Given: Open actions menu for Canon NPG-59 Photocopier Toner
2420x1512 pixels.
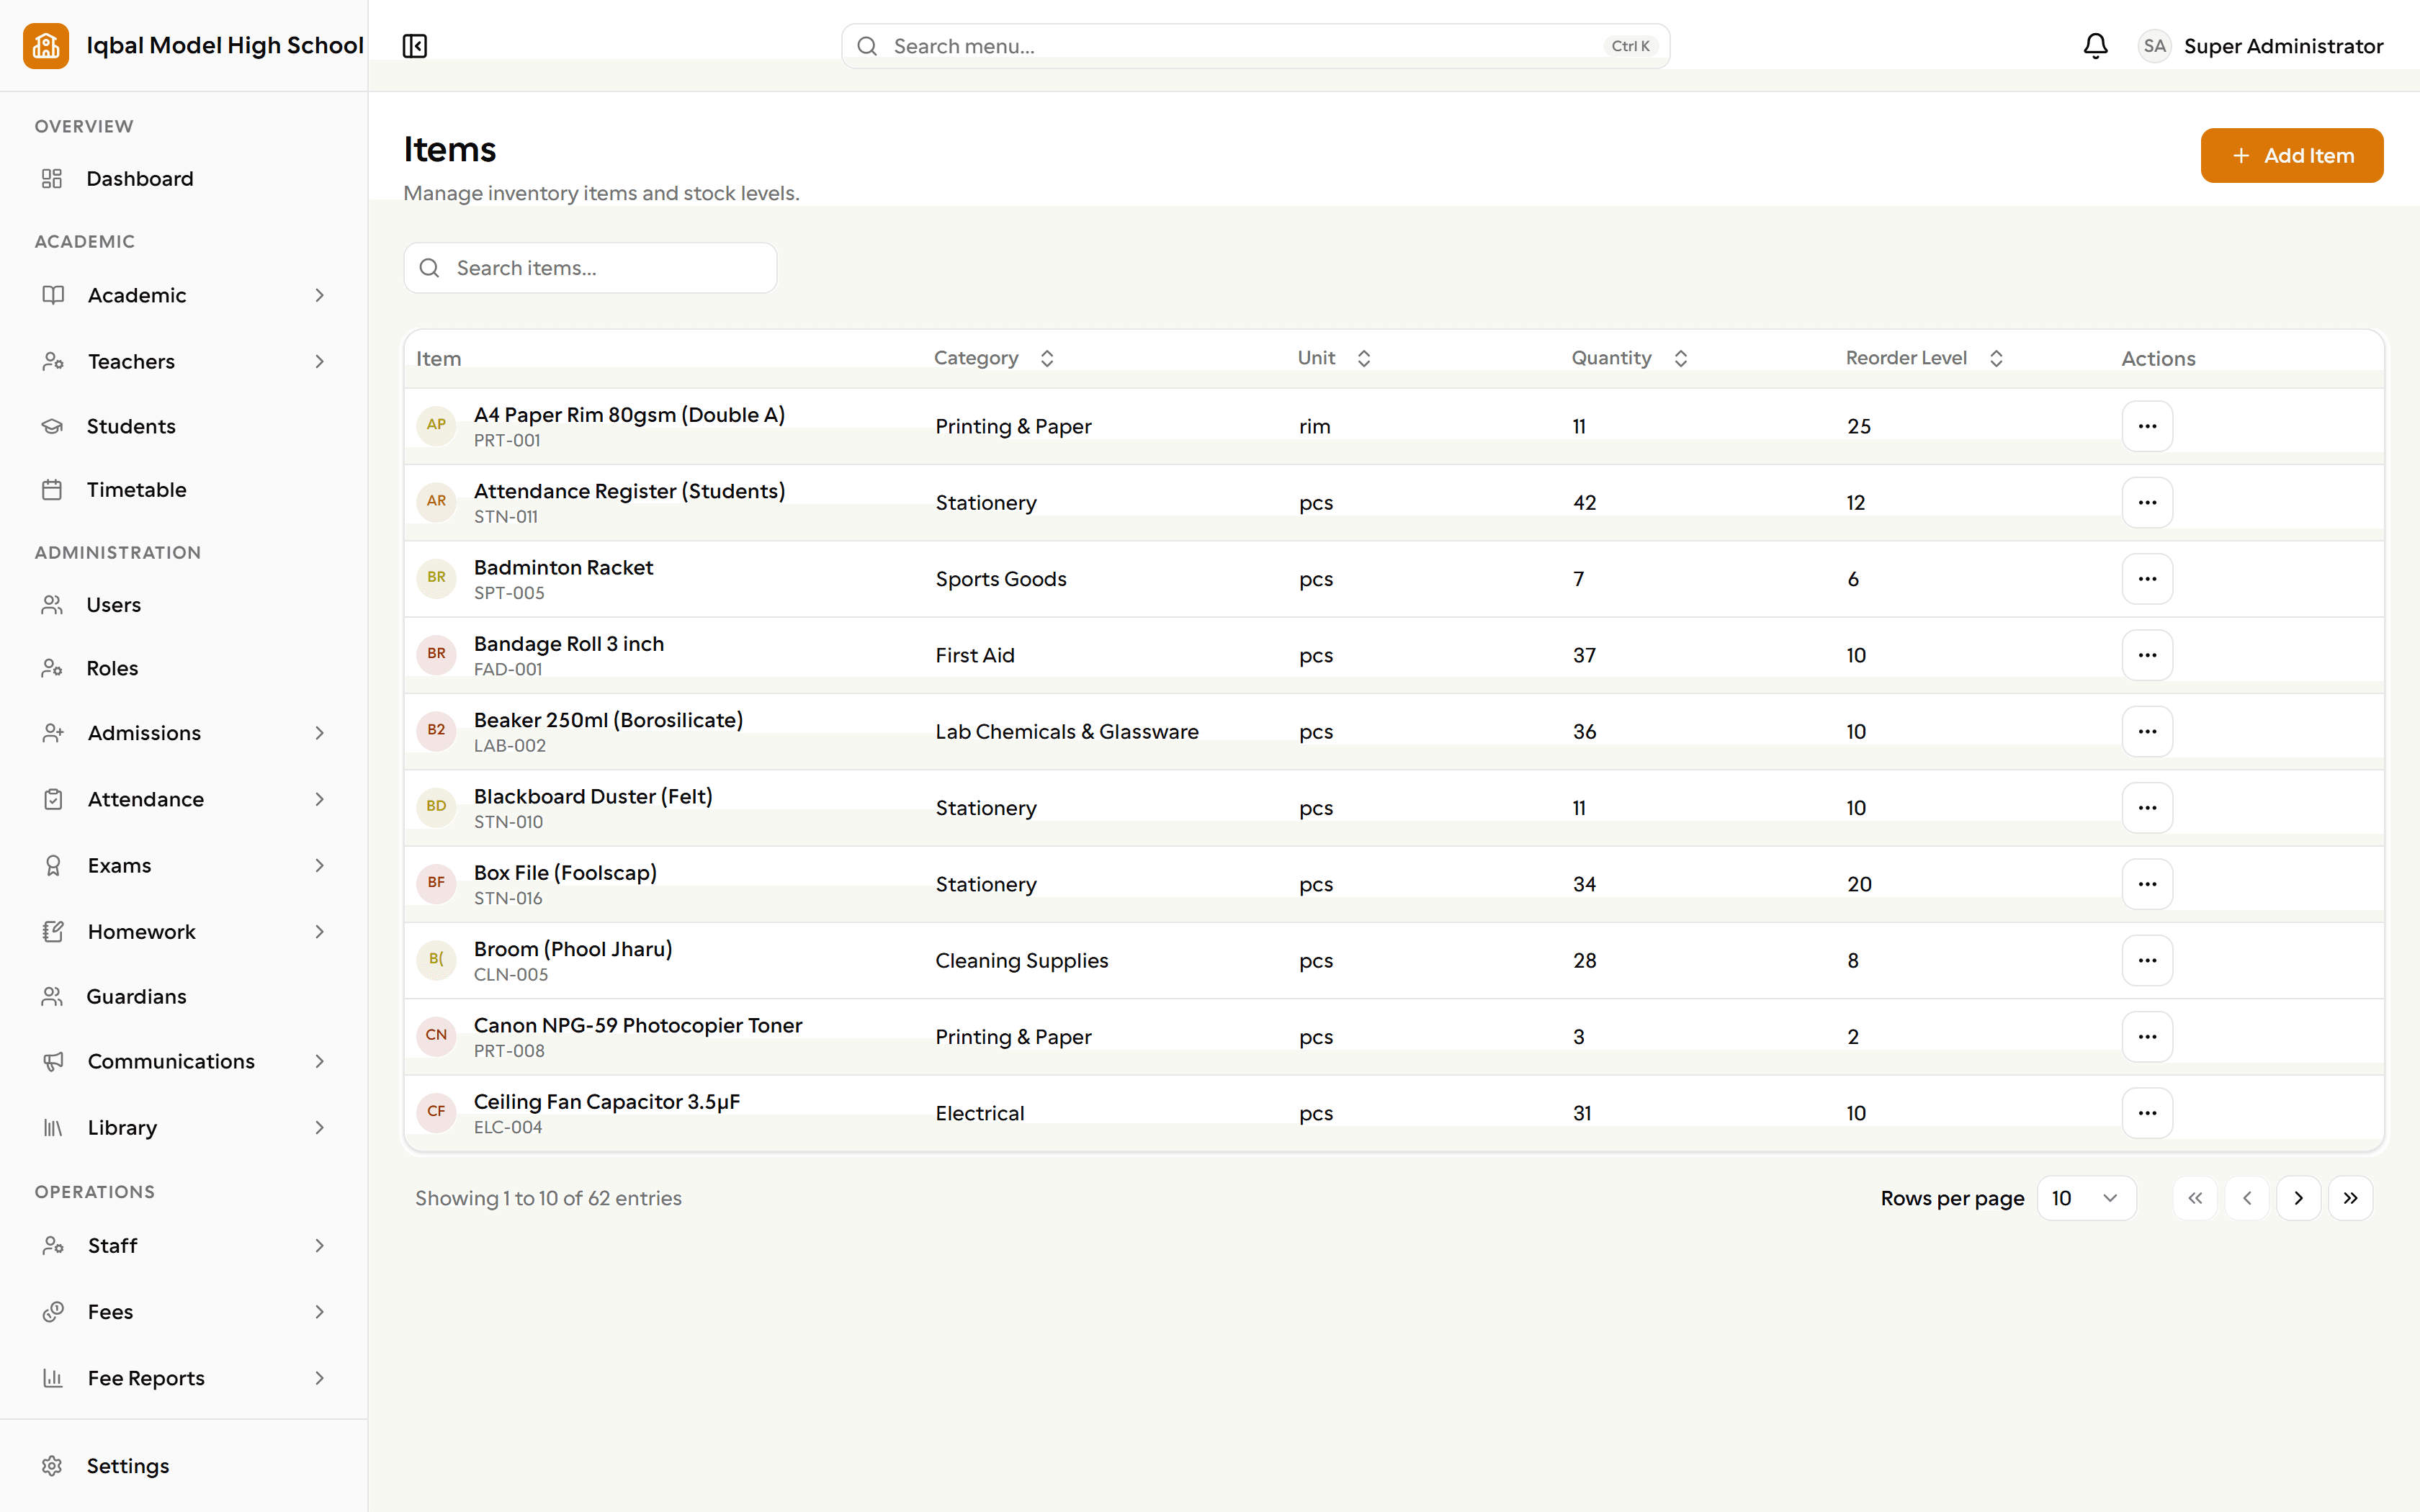Looking at the screenshot, I should tap(2147, 1037).
